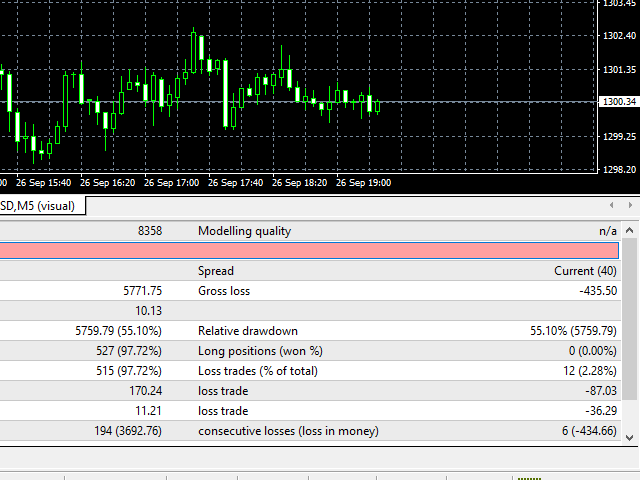Viewport: 640px width, 480px height.
Task: Click the report scrollbar up arrow
Action: coord(629,231)
